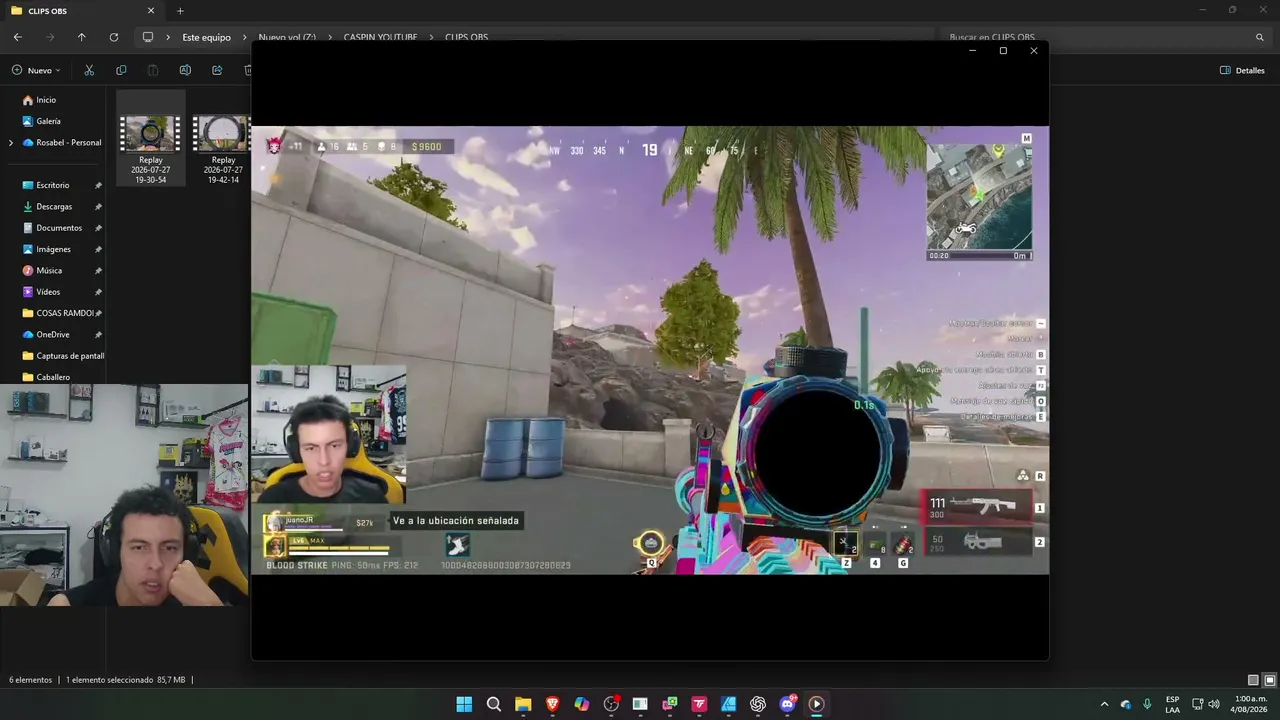Open the Caballero folder in sidebar
This screenshot has width=1280, height=720.
click(x=53, y=377)
